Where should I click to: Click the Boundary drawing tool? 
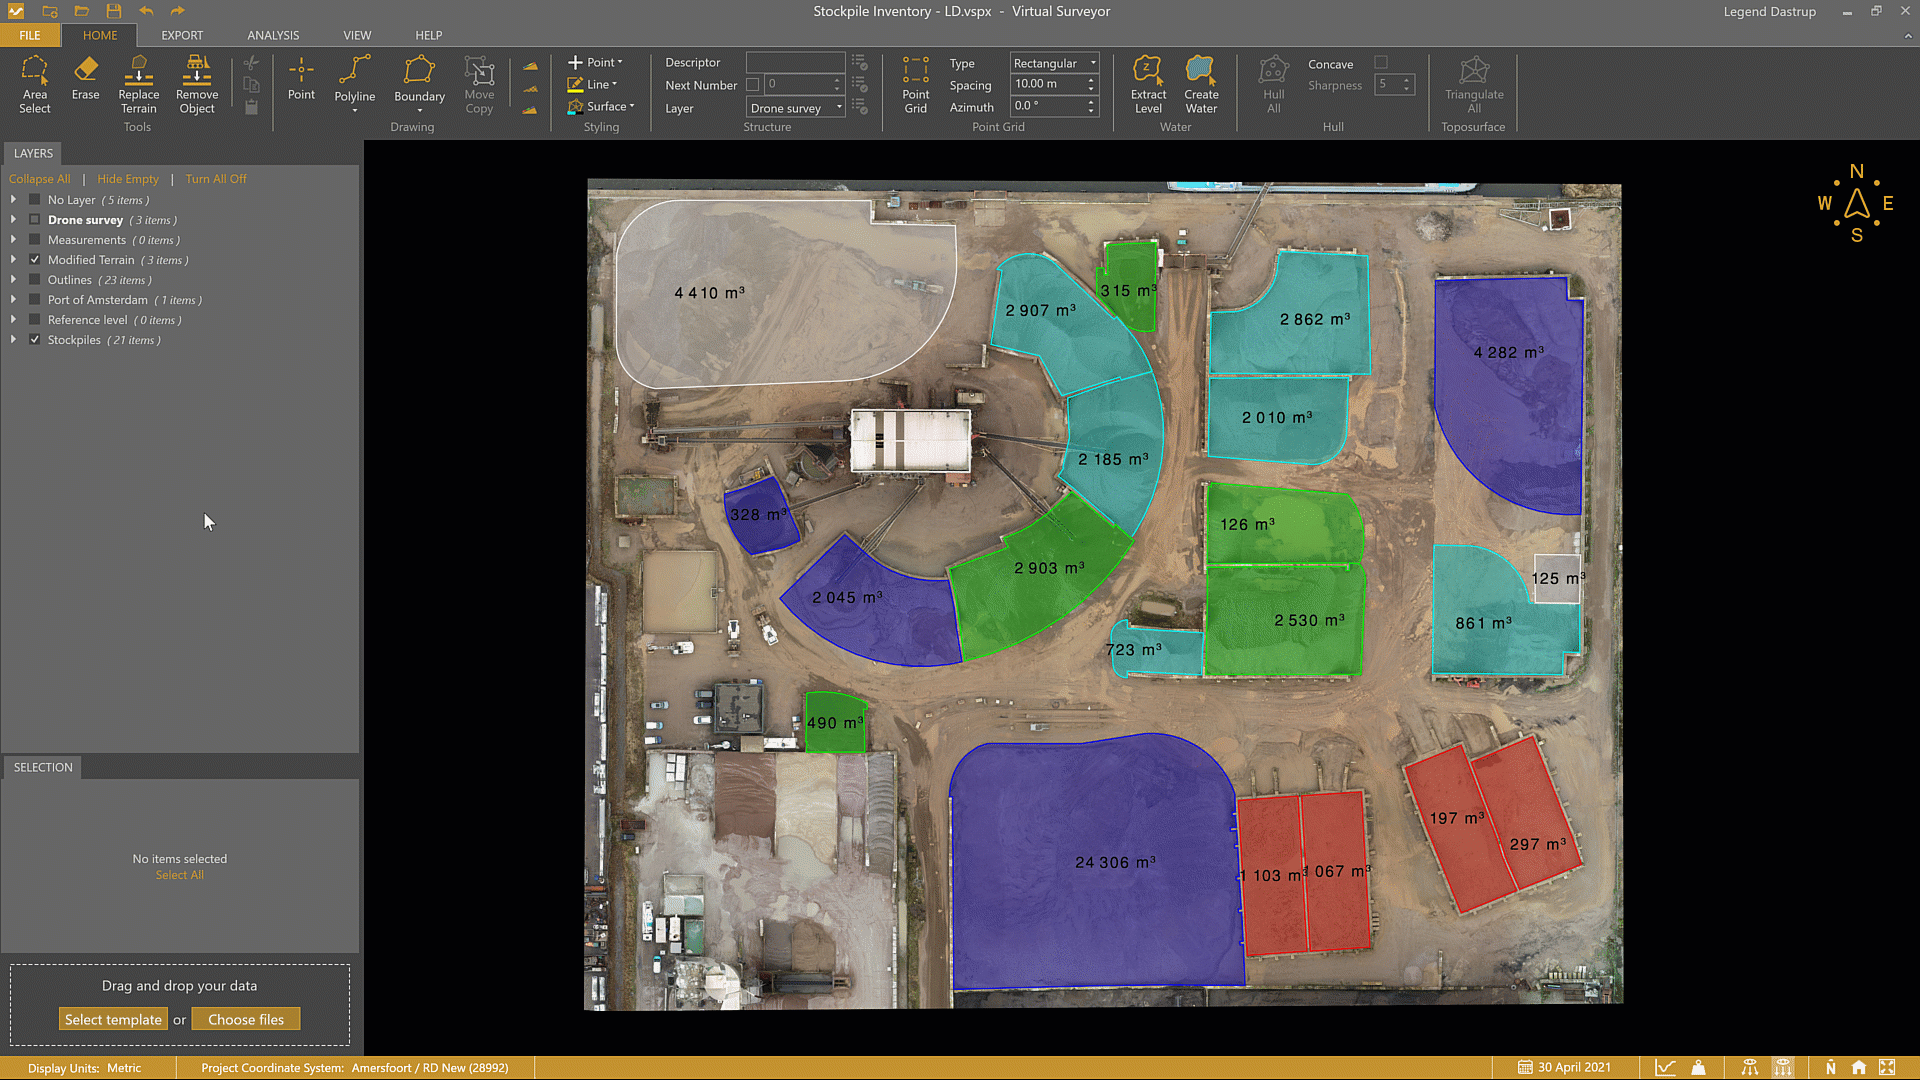click(419, 80)
